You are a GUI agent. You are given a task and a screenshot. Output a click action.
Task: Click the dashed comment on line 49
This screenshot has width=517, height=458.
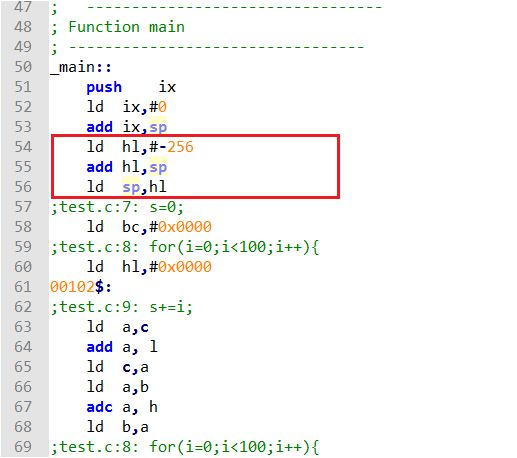[x=208, y=47]
